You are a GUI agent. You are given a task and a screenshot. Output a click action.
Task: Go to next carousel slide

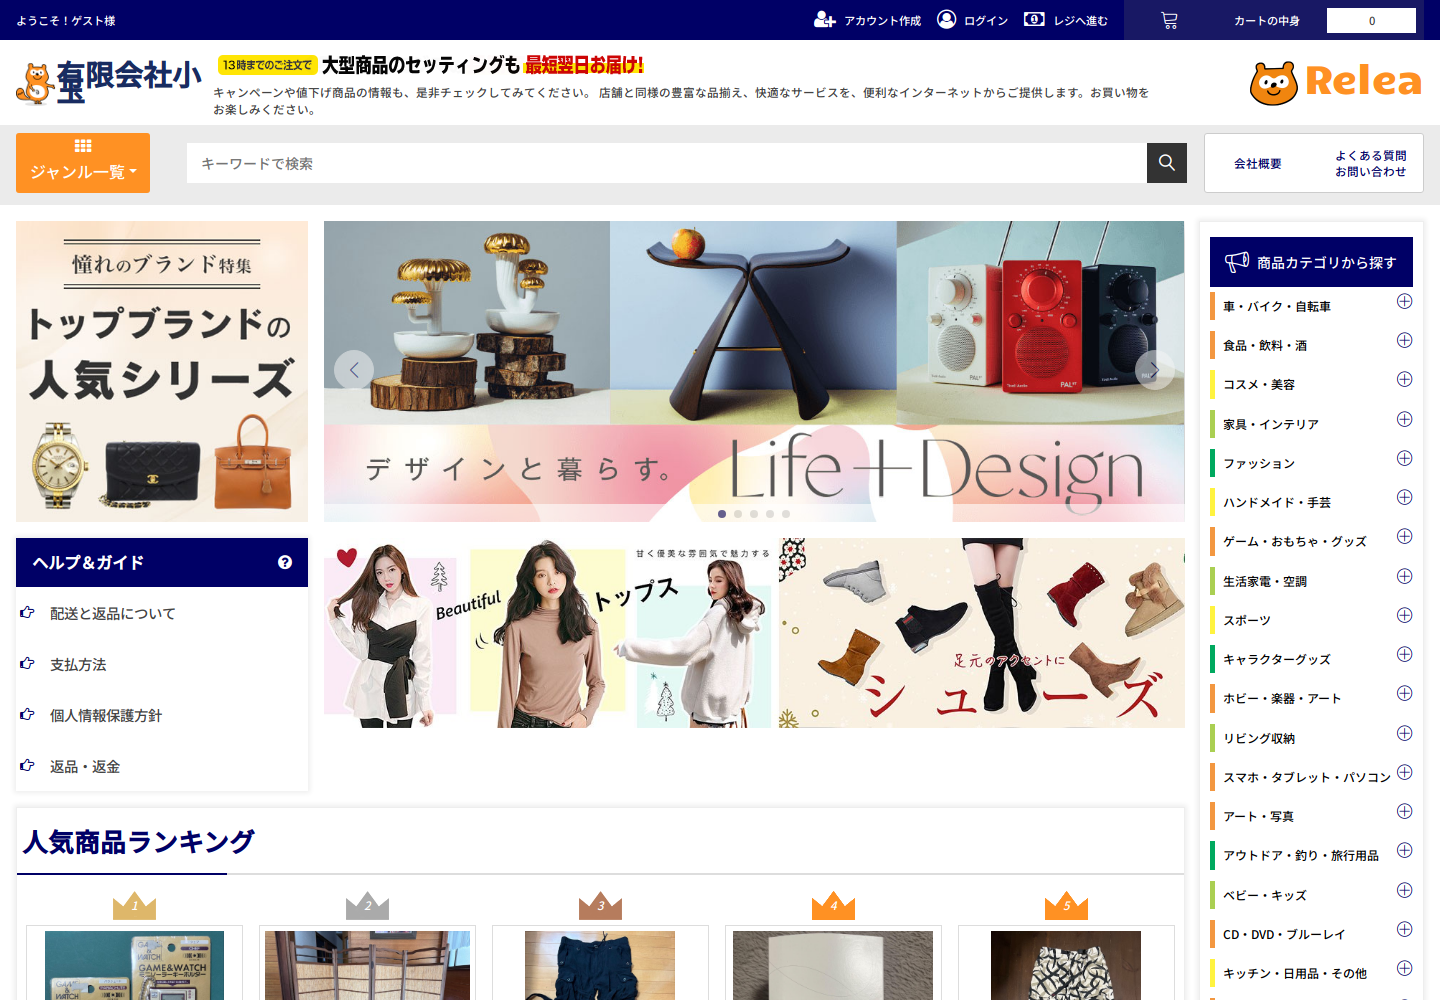pyautogui.click(x=1154, y=370)
